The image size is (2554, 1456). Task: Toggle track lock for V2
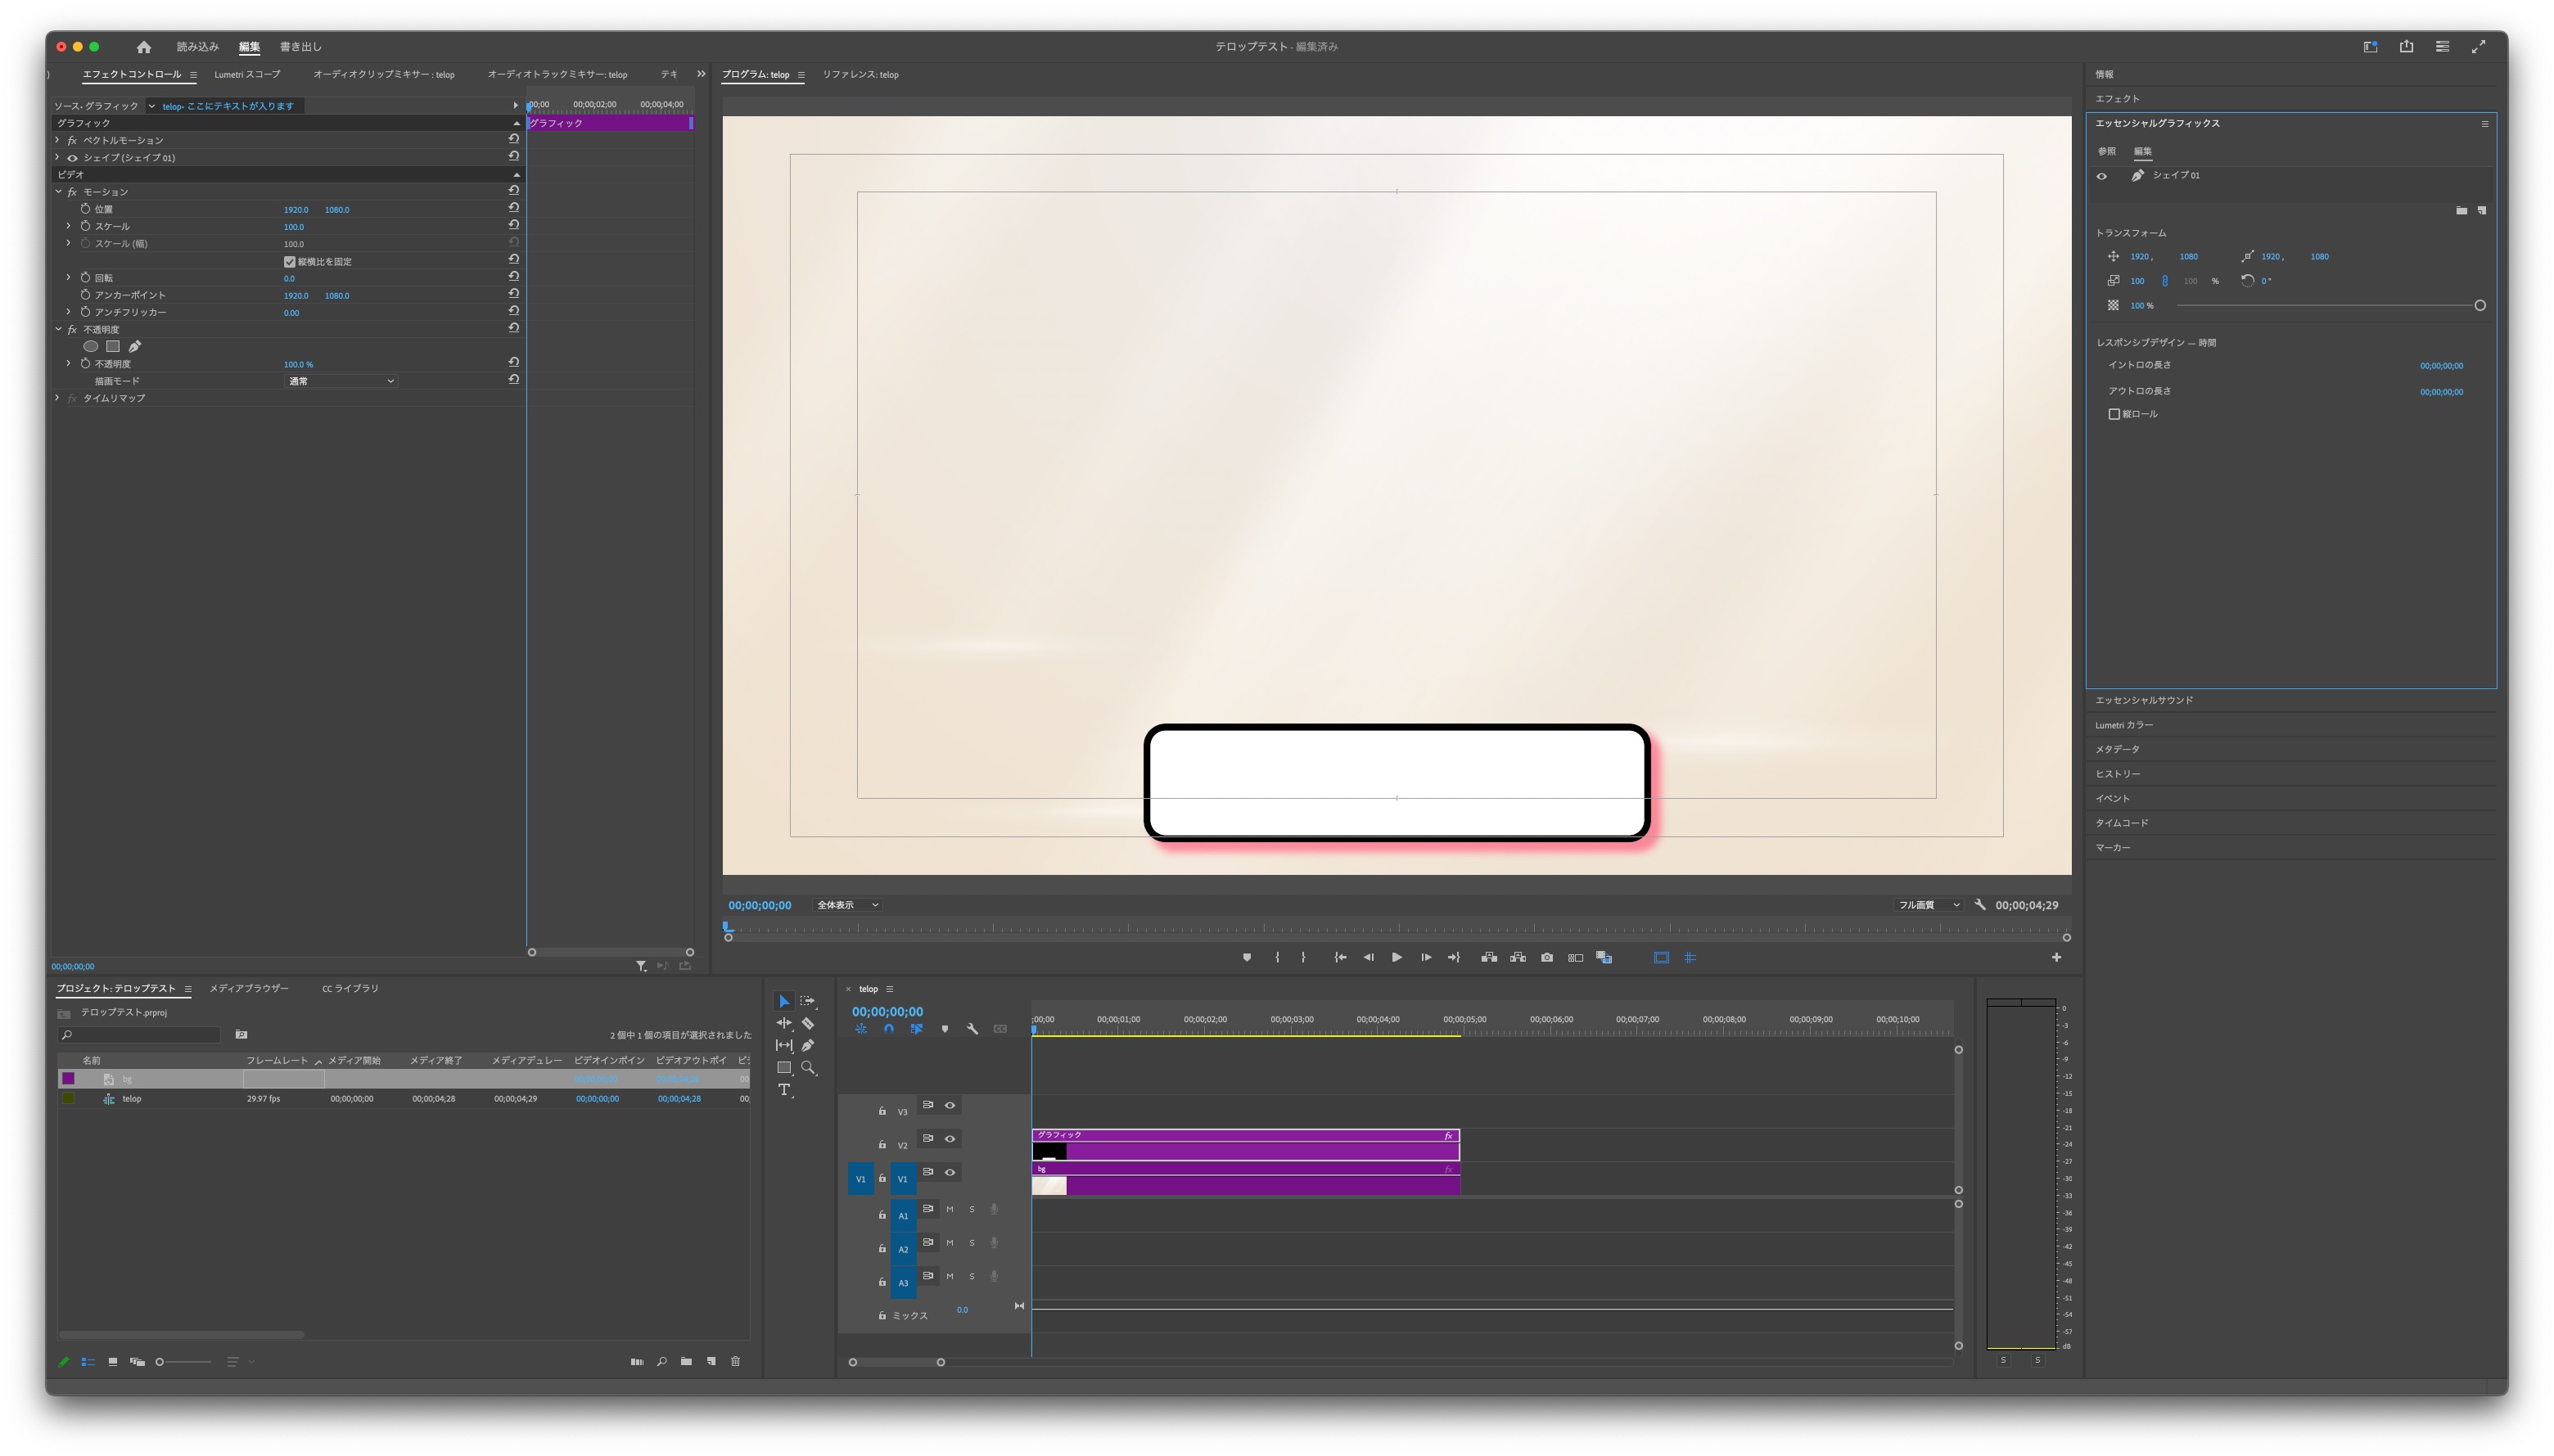(x=882, y=1144)
